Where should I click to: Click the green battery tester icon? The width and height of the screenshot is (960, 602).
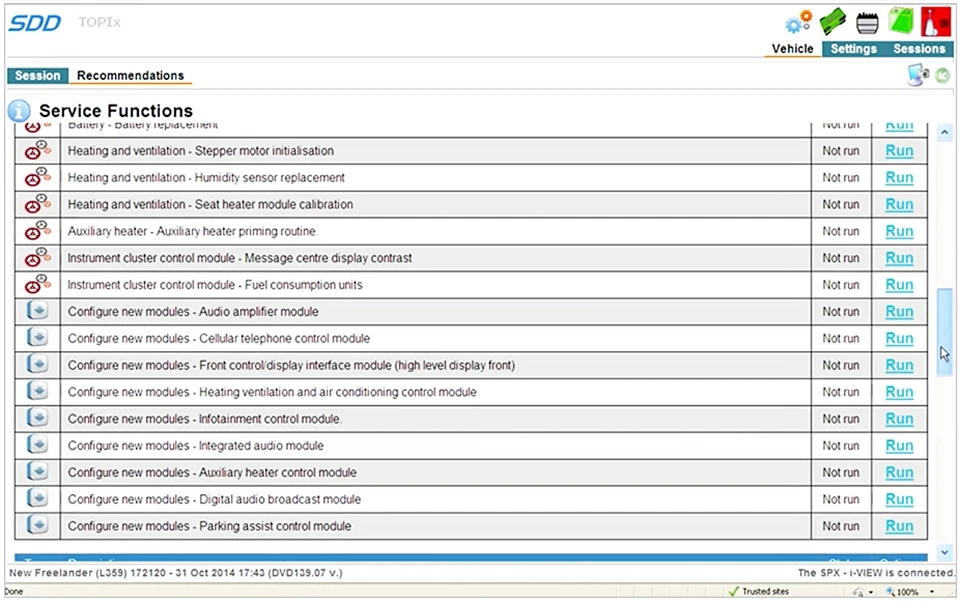coord(833,21)
